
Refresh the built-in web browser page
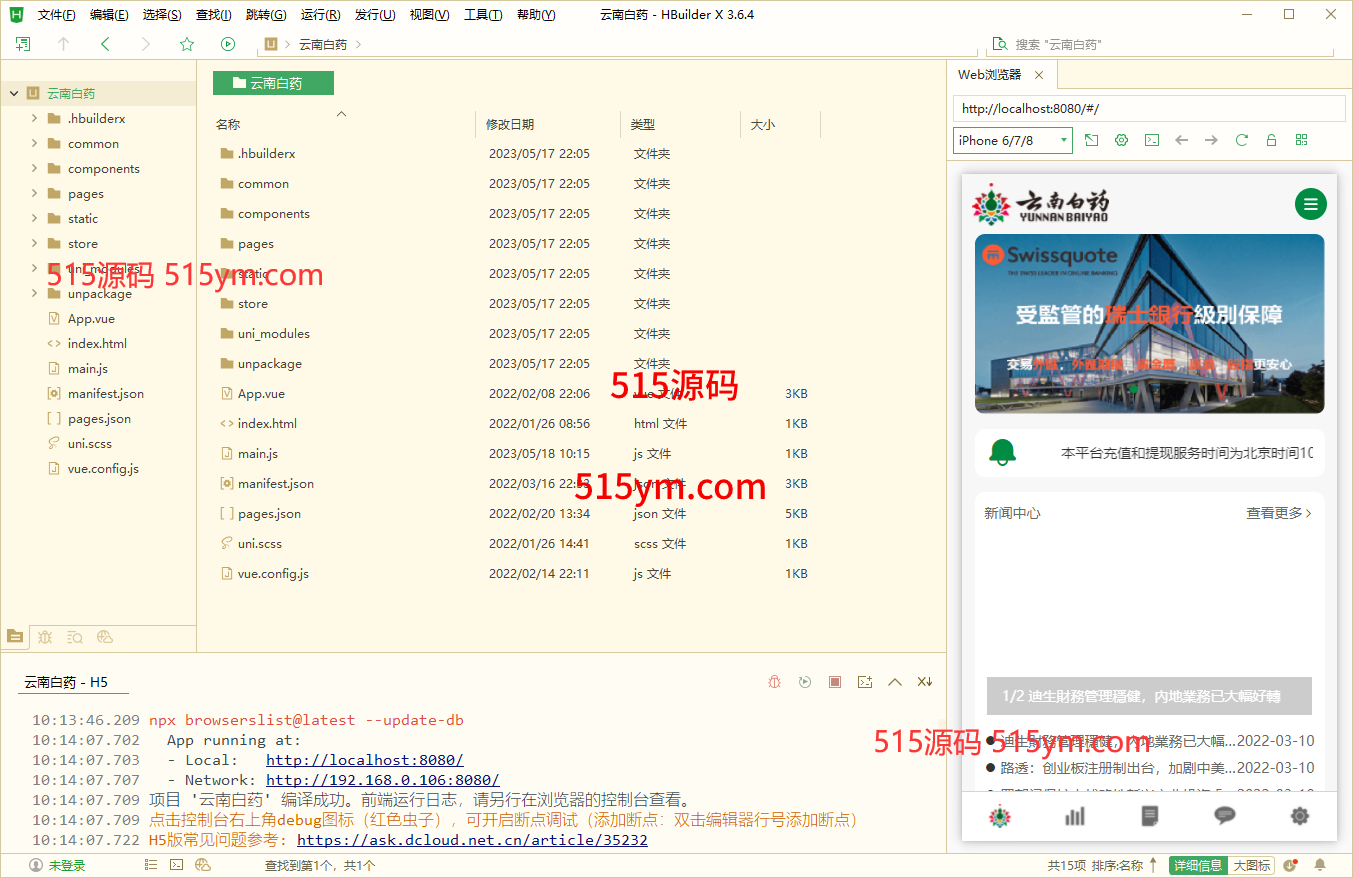click(x=1242, y=141)
